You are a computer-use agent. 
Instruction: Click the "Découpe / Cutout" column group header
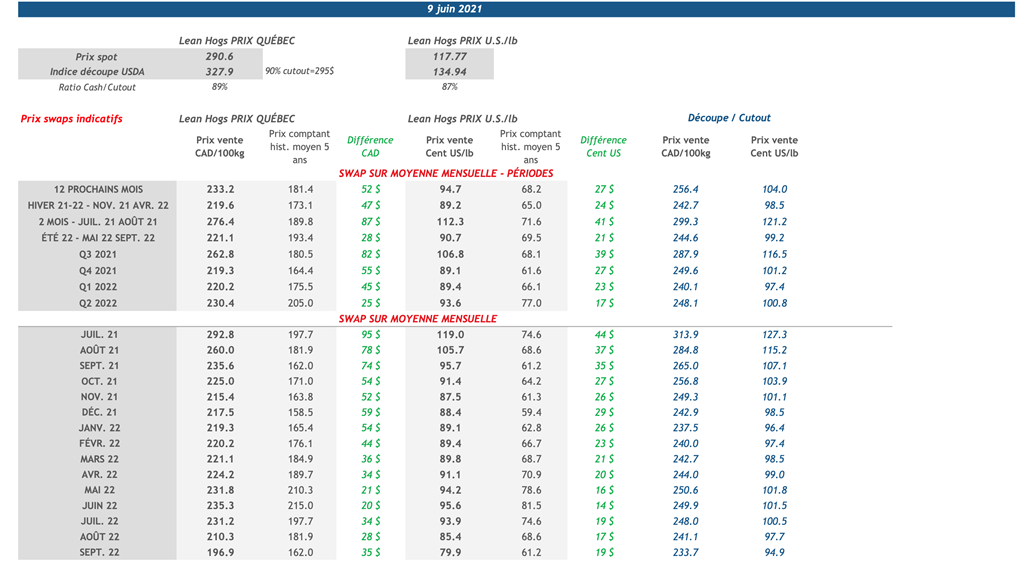[729, 118]
